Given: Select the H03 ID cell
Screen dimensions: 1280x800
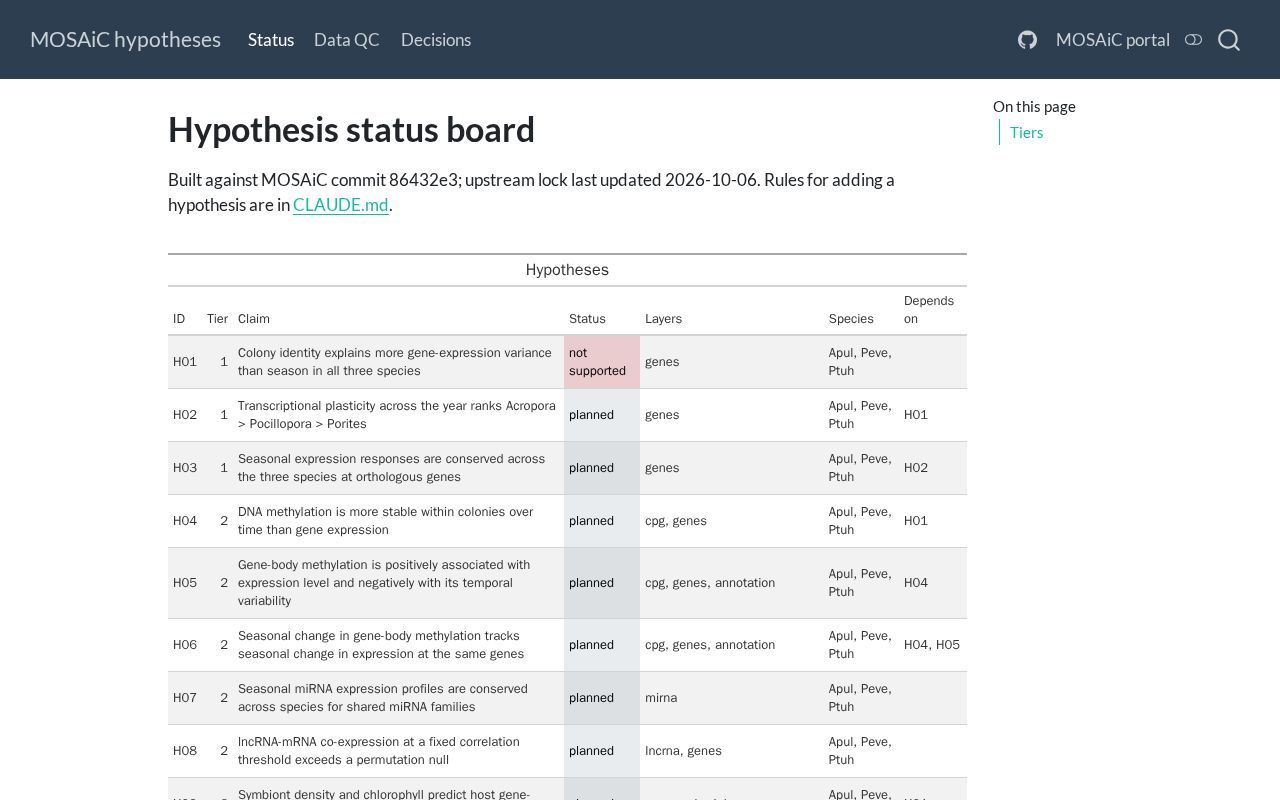Looking at the screenshot, I should coord(185,468).
